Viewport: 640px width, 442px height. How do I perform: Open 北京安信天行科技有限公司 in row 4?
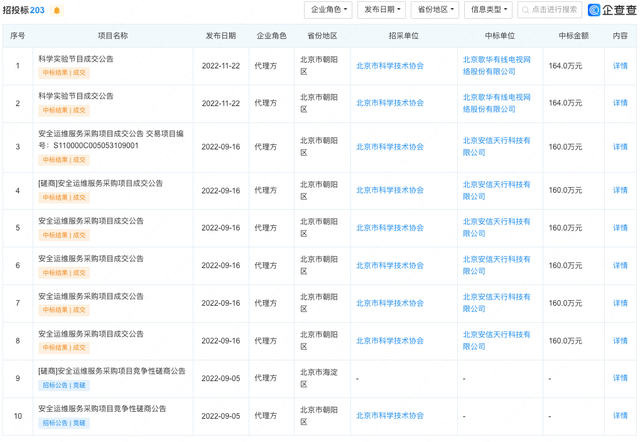496,191
